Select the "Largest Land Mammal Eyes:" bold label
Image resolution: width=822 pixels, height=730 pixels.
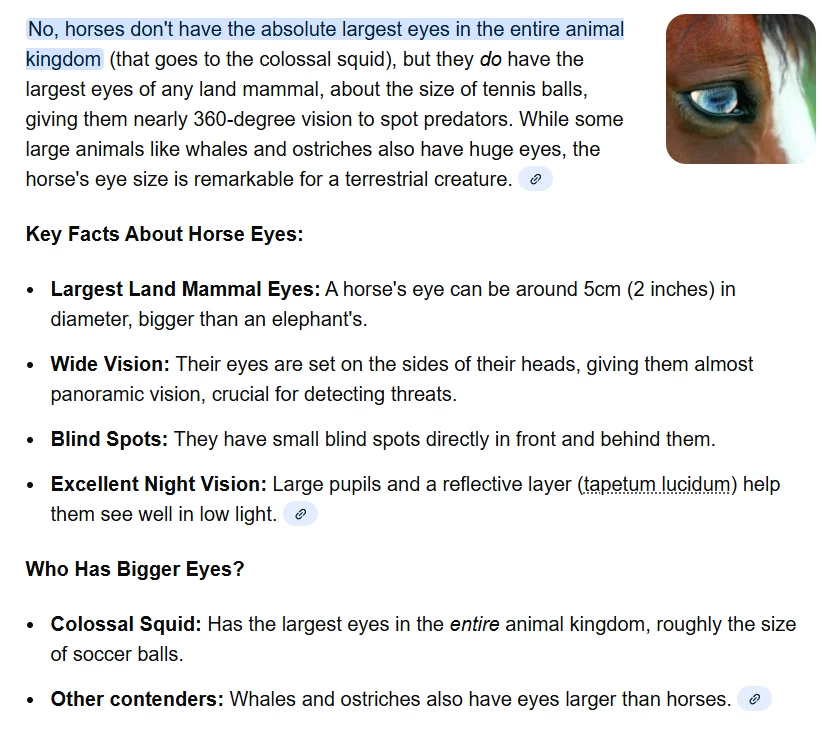point(185,289)
